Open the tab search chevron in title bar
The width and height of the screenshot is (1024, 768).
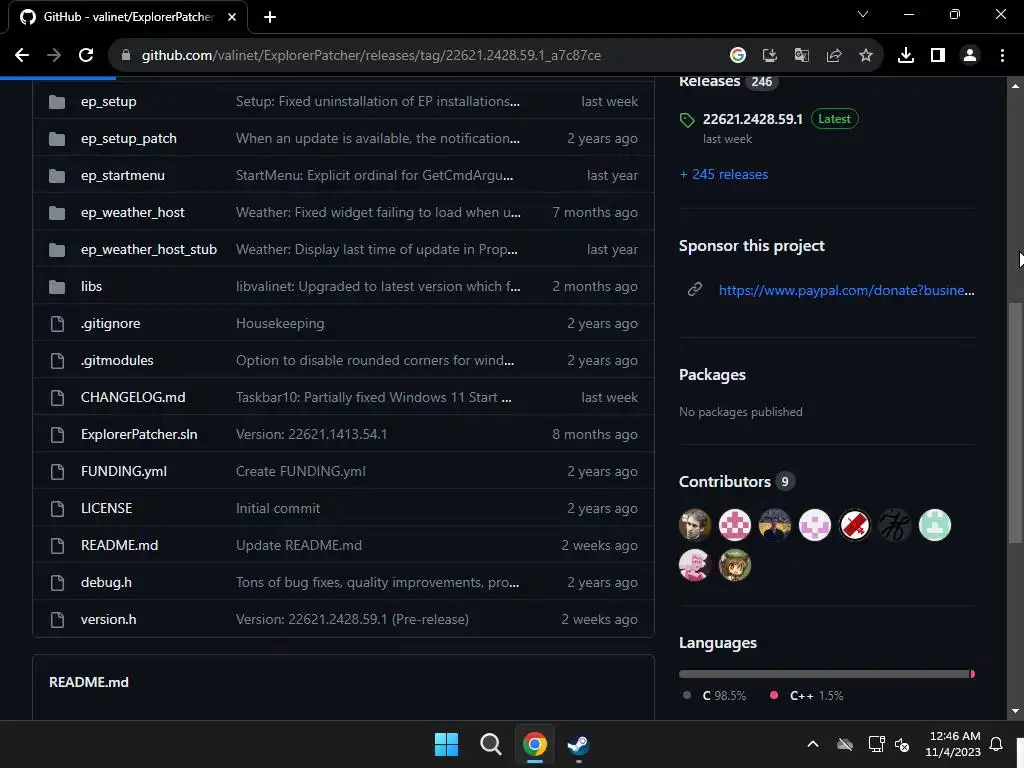[863, 14]
